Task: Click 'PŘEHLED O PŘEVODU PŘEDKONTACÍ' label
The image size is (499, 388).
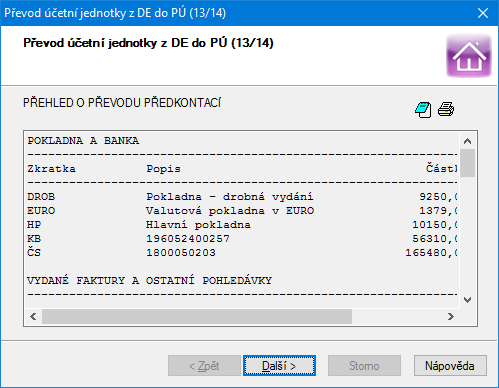Action: tap(122, 103)
